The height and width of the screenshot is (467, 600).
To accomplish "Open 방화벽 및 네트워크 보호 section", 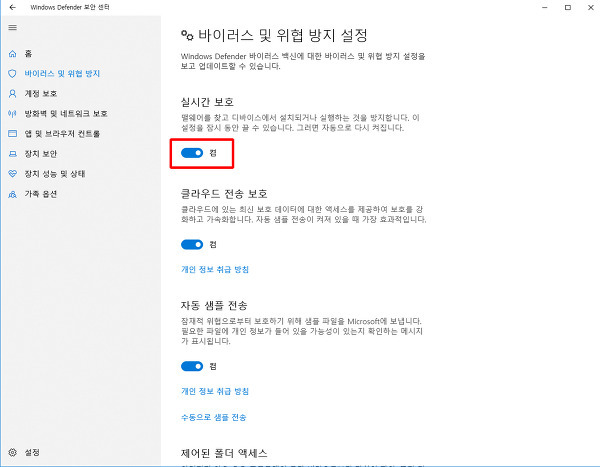I will [66, 114].
